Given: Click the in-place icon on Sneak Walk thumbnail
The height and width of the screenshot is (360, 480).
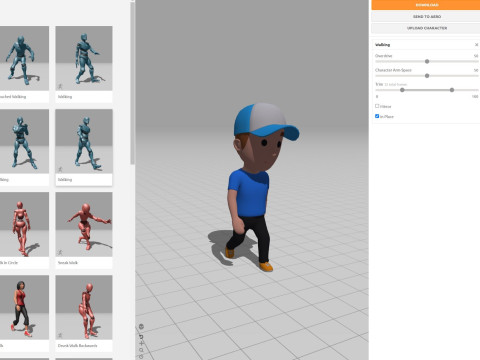Looking at the screenshot, I should (x=60, y=252).
